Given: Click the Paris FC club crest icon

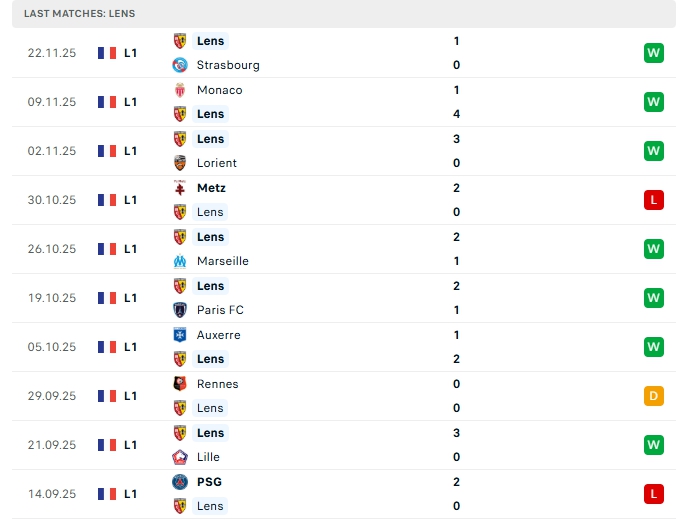Looking at the screenshot, I should click(180, 310).
